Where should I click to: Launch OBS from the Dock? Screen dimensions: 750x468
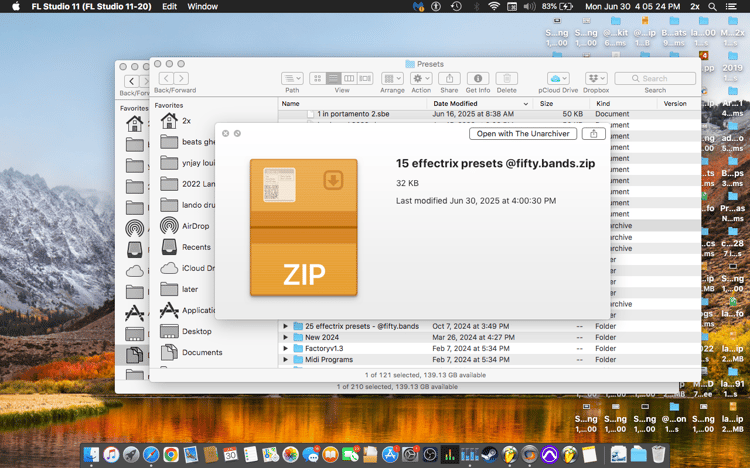430,454
